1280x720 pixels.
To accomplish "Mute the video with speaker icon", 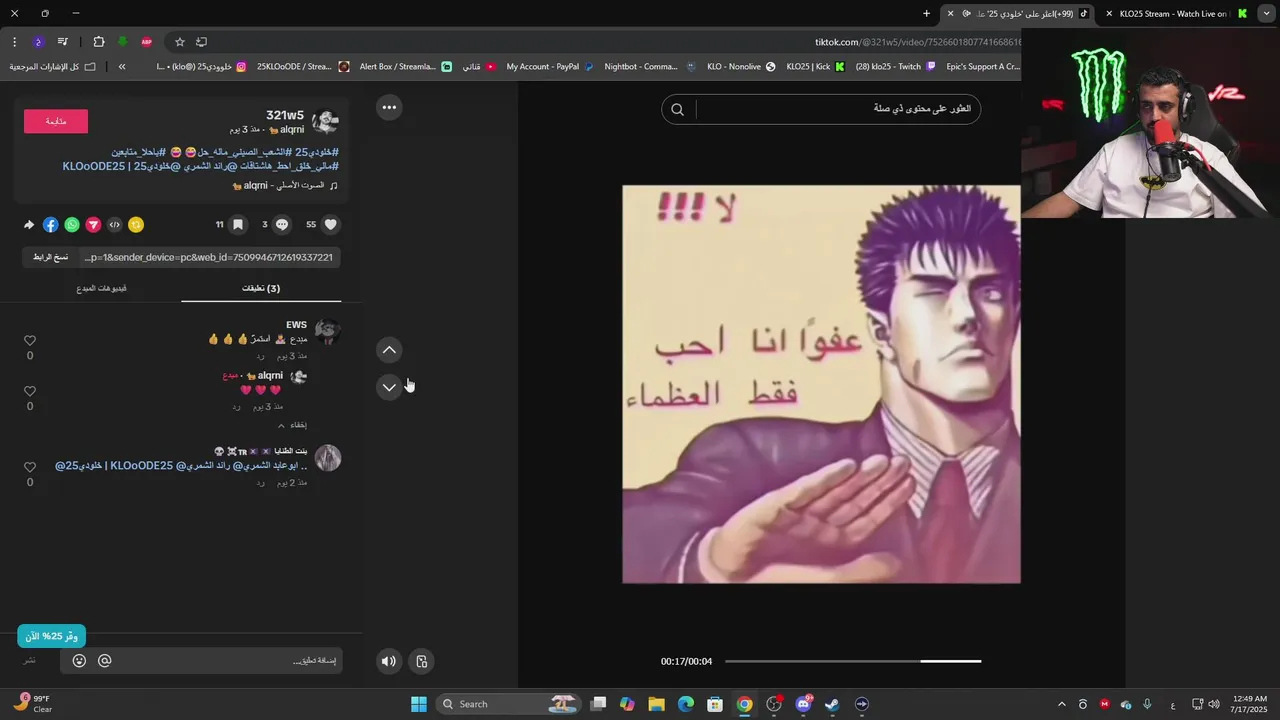I will pos(389,661).
